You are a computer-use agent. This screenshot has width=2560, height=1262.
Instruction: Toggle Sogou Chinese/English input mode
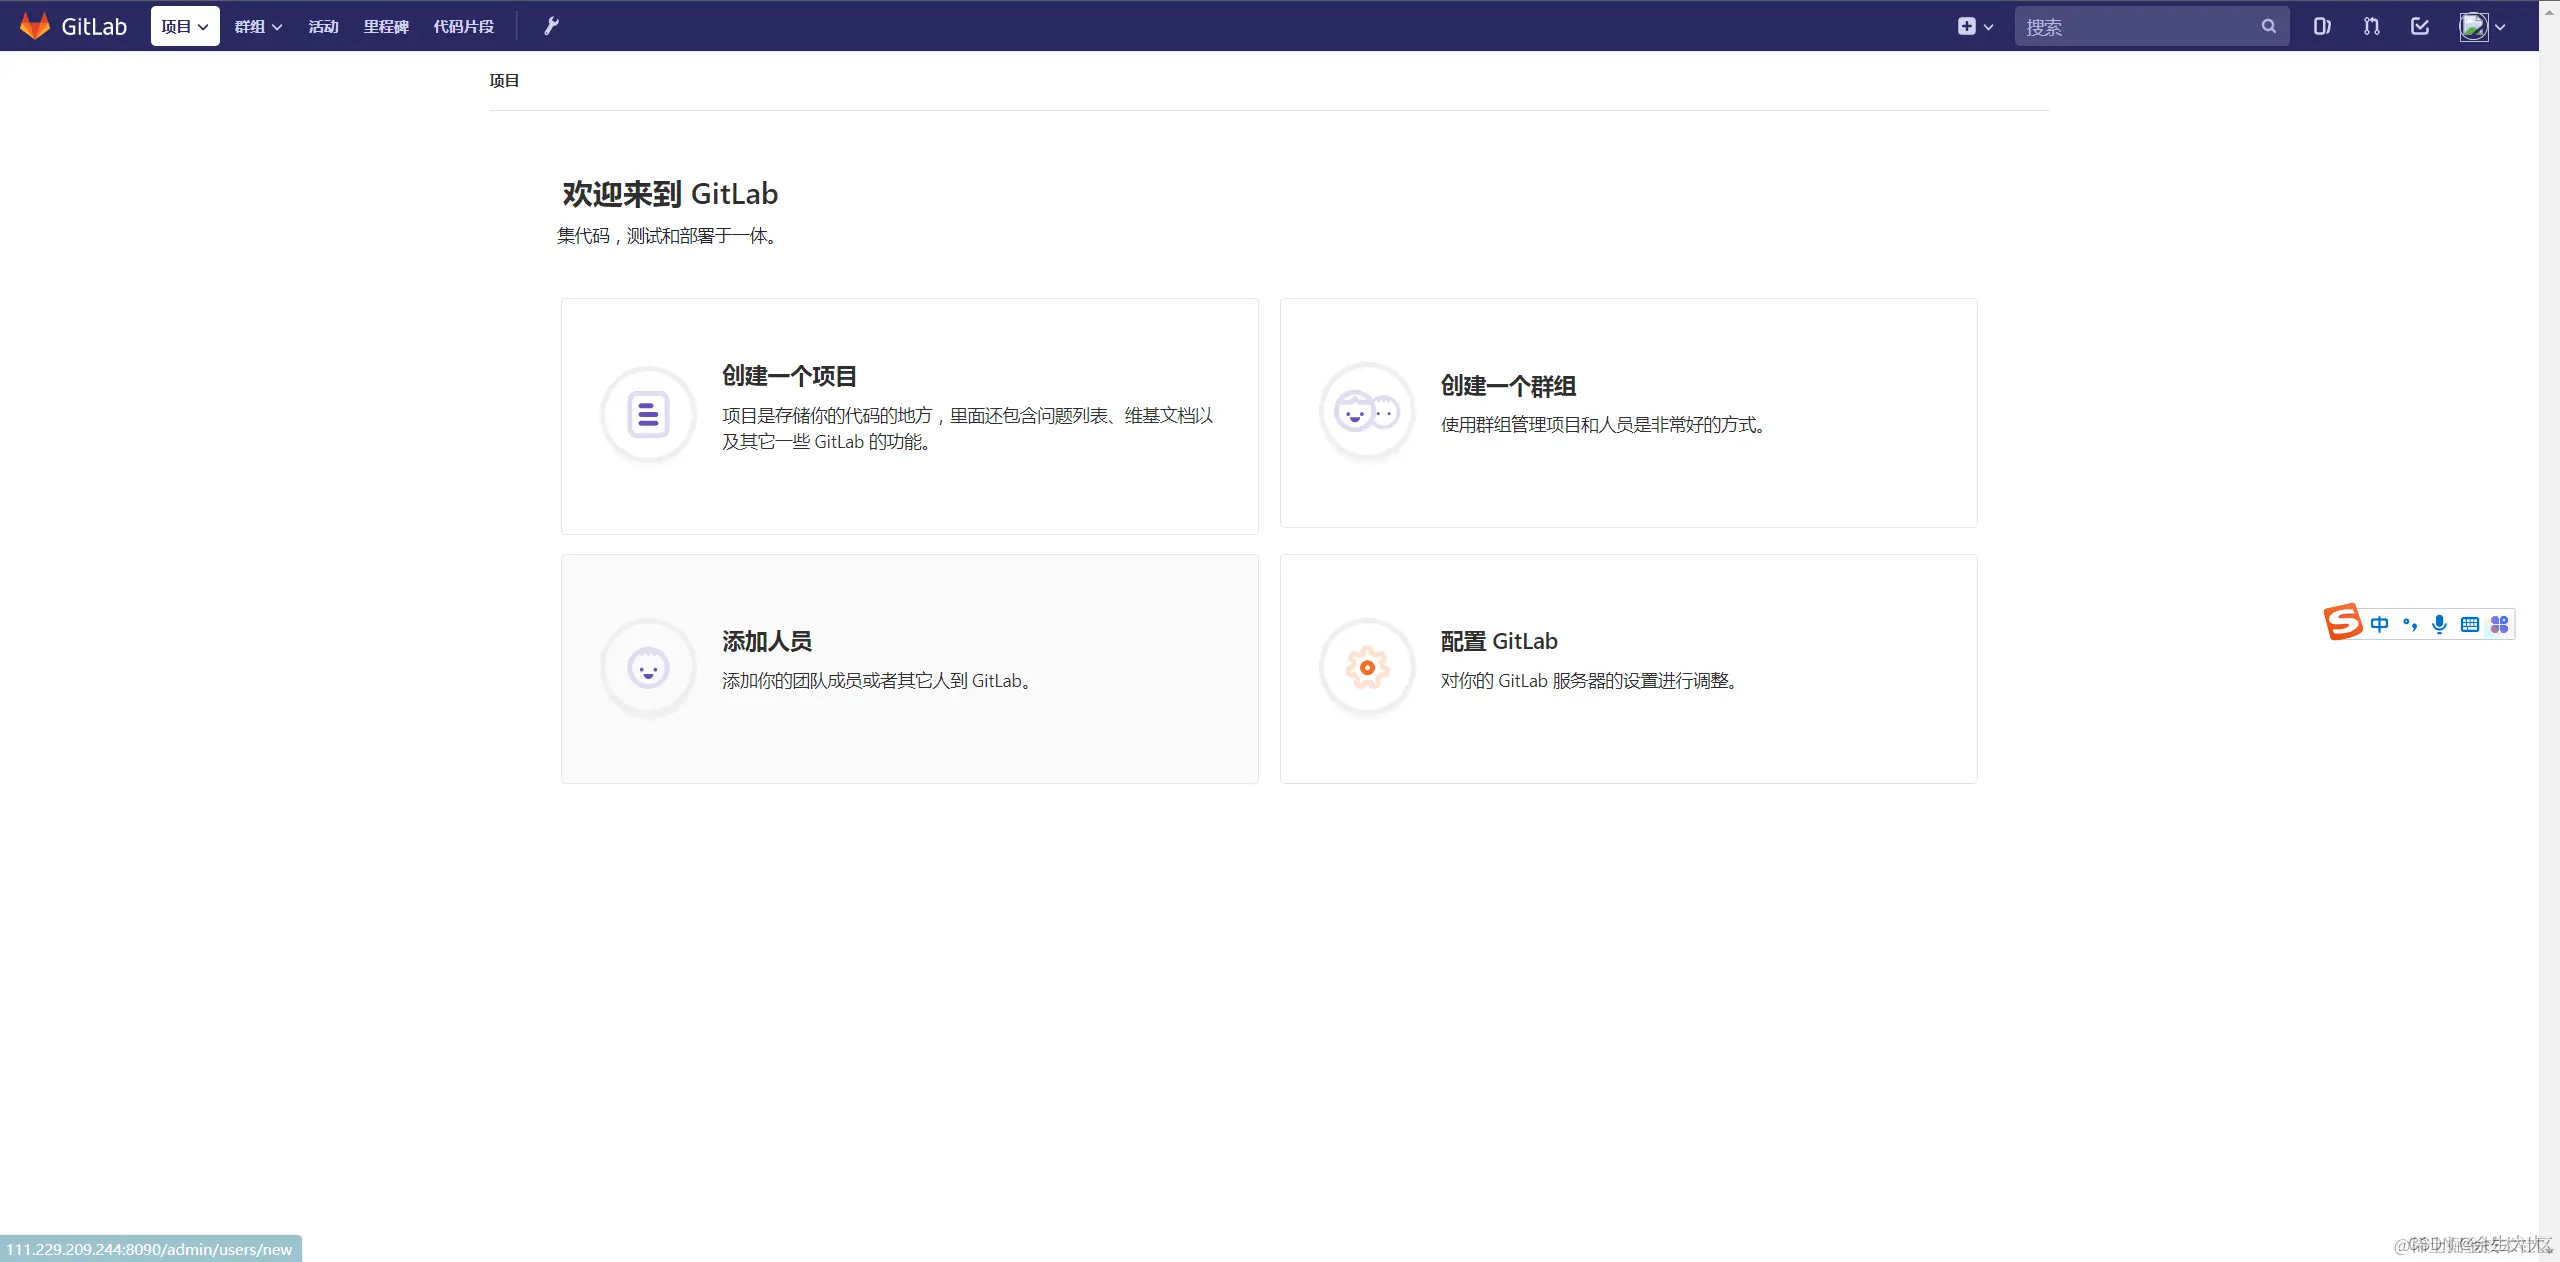click(2380, 624)
